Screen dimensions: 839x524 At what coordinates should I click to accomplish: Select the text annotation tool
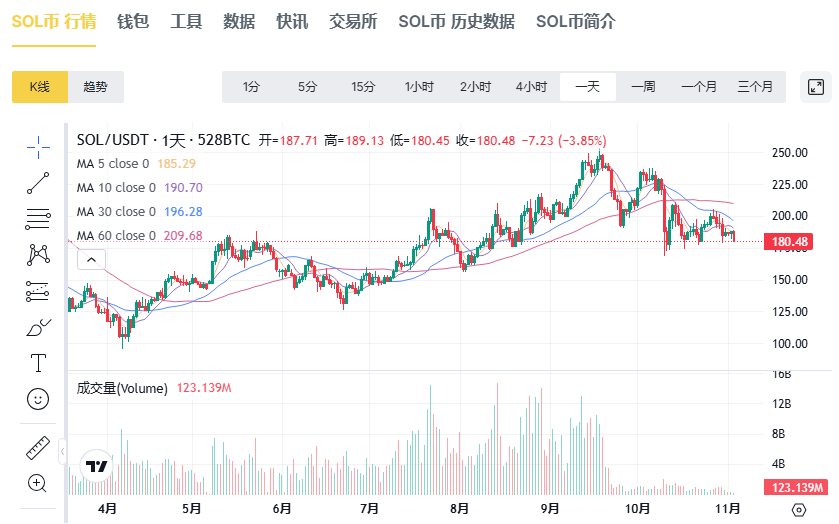tap(38, 362)
